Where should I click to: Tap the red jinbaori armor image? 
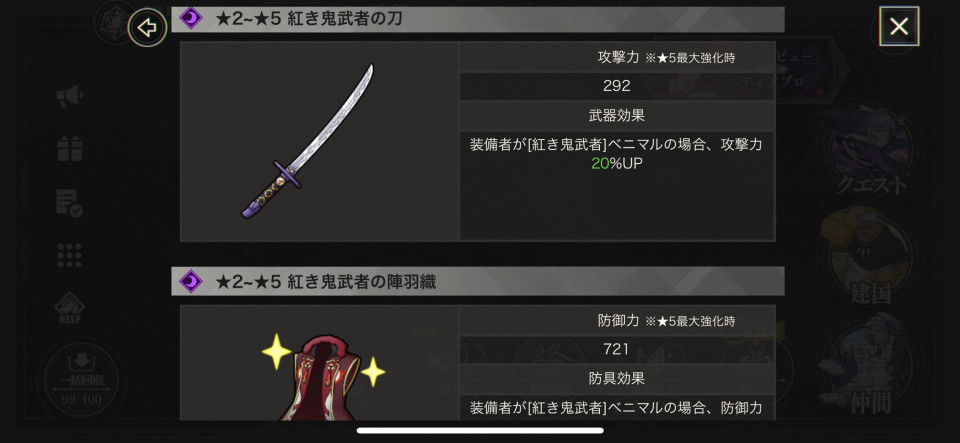click(321, 377)
